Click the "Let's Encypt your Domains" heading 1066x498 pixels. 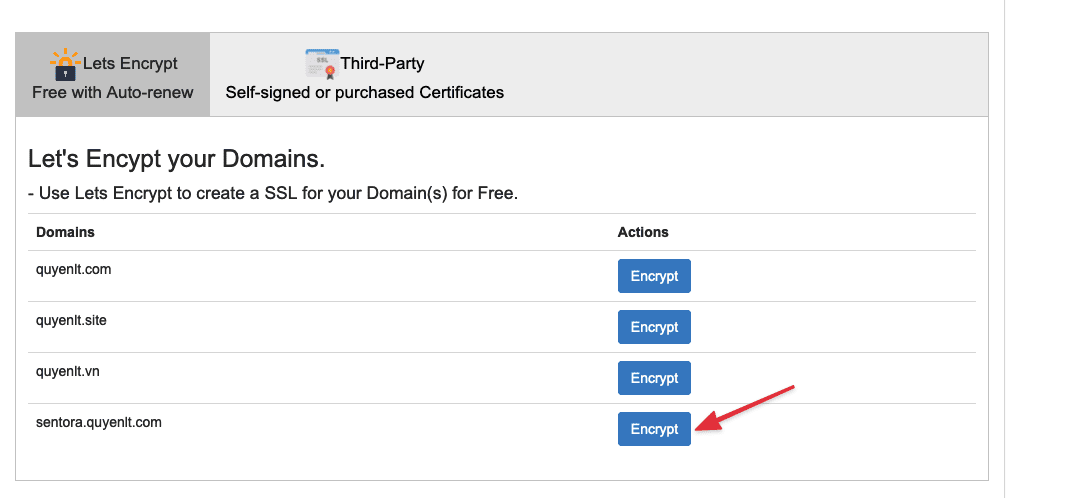pyautogui.click(x=177, y=159)
